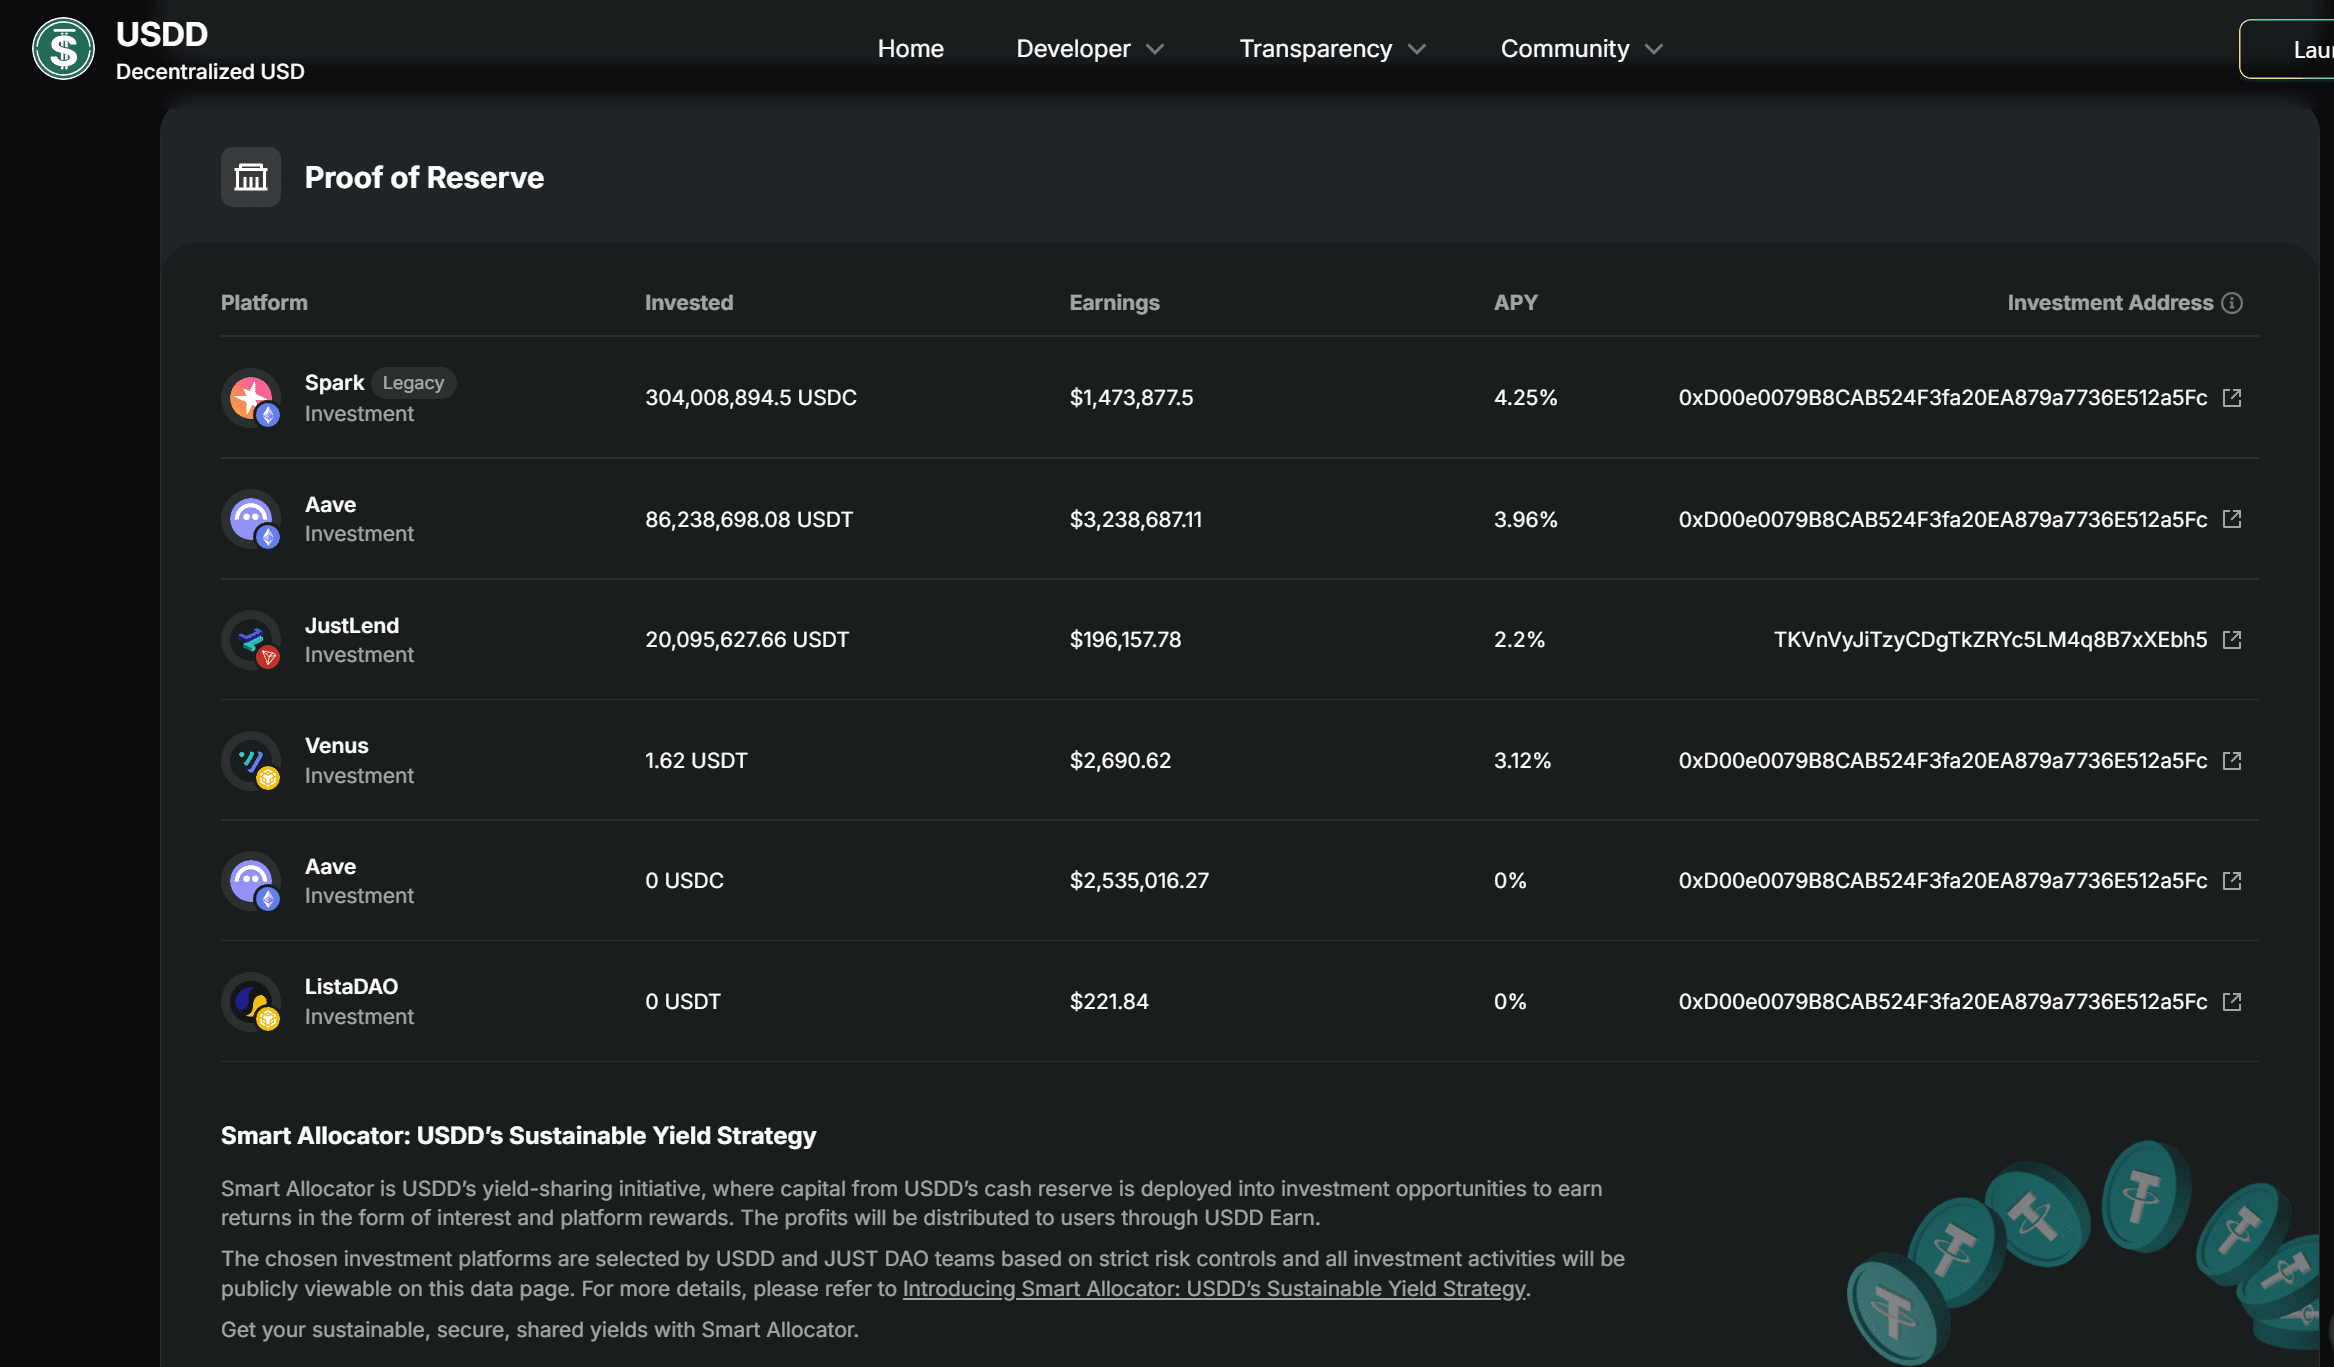The image size is (2334, 1367).
Task: Click the JustLend platform logo
Action: [x=250, y=640]
